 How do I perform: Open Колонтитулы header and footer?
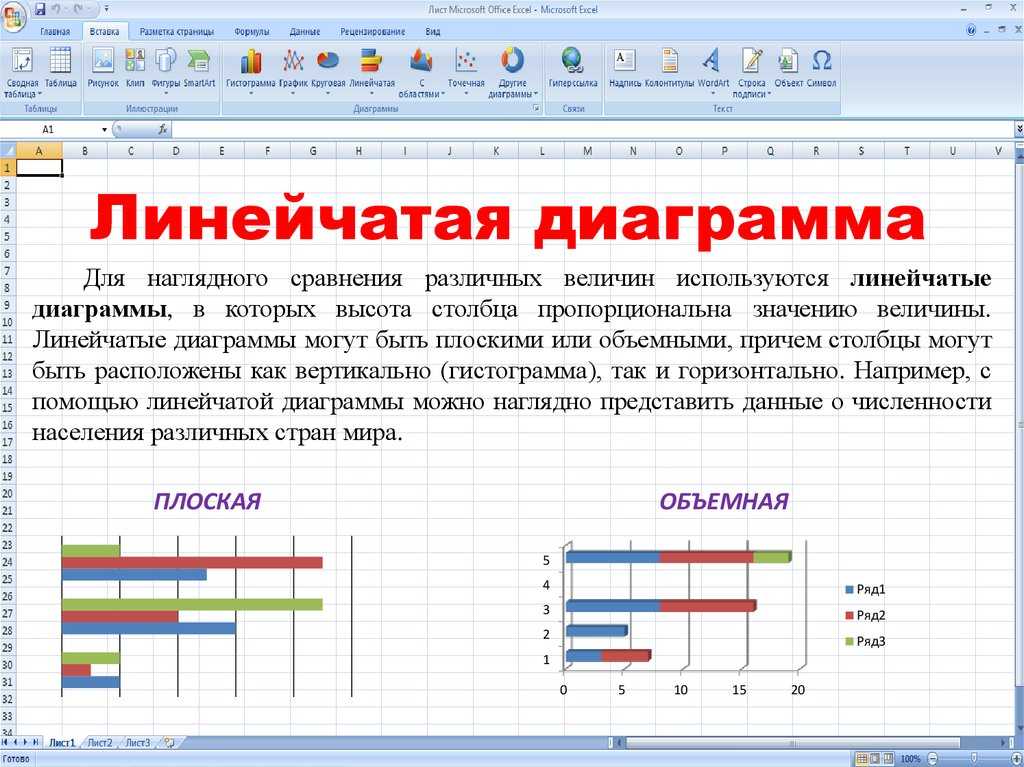[x=669, y=67]
